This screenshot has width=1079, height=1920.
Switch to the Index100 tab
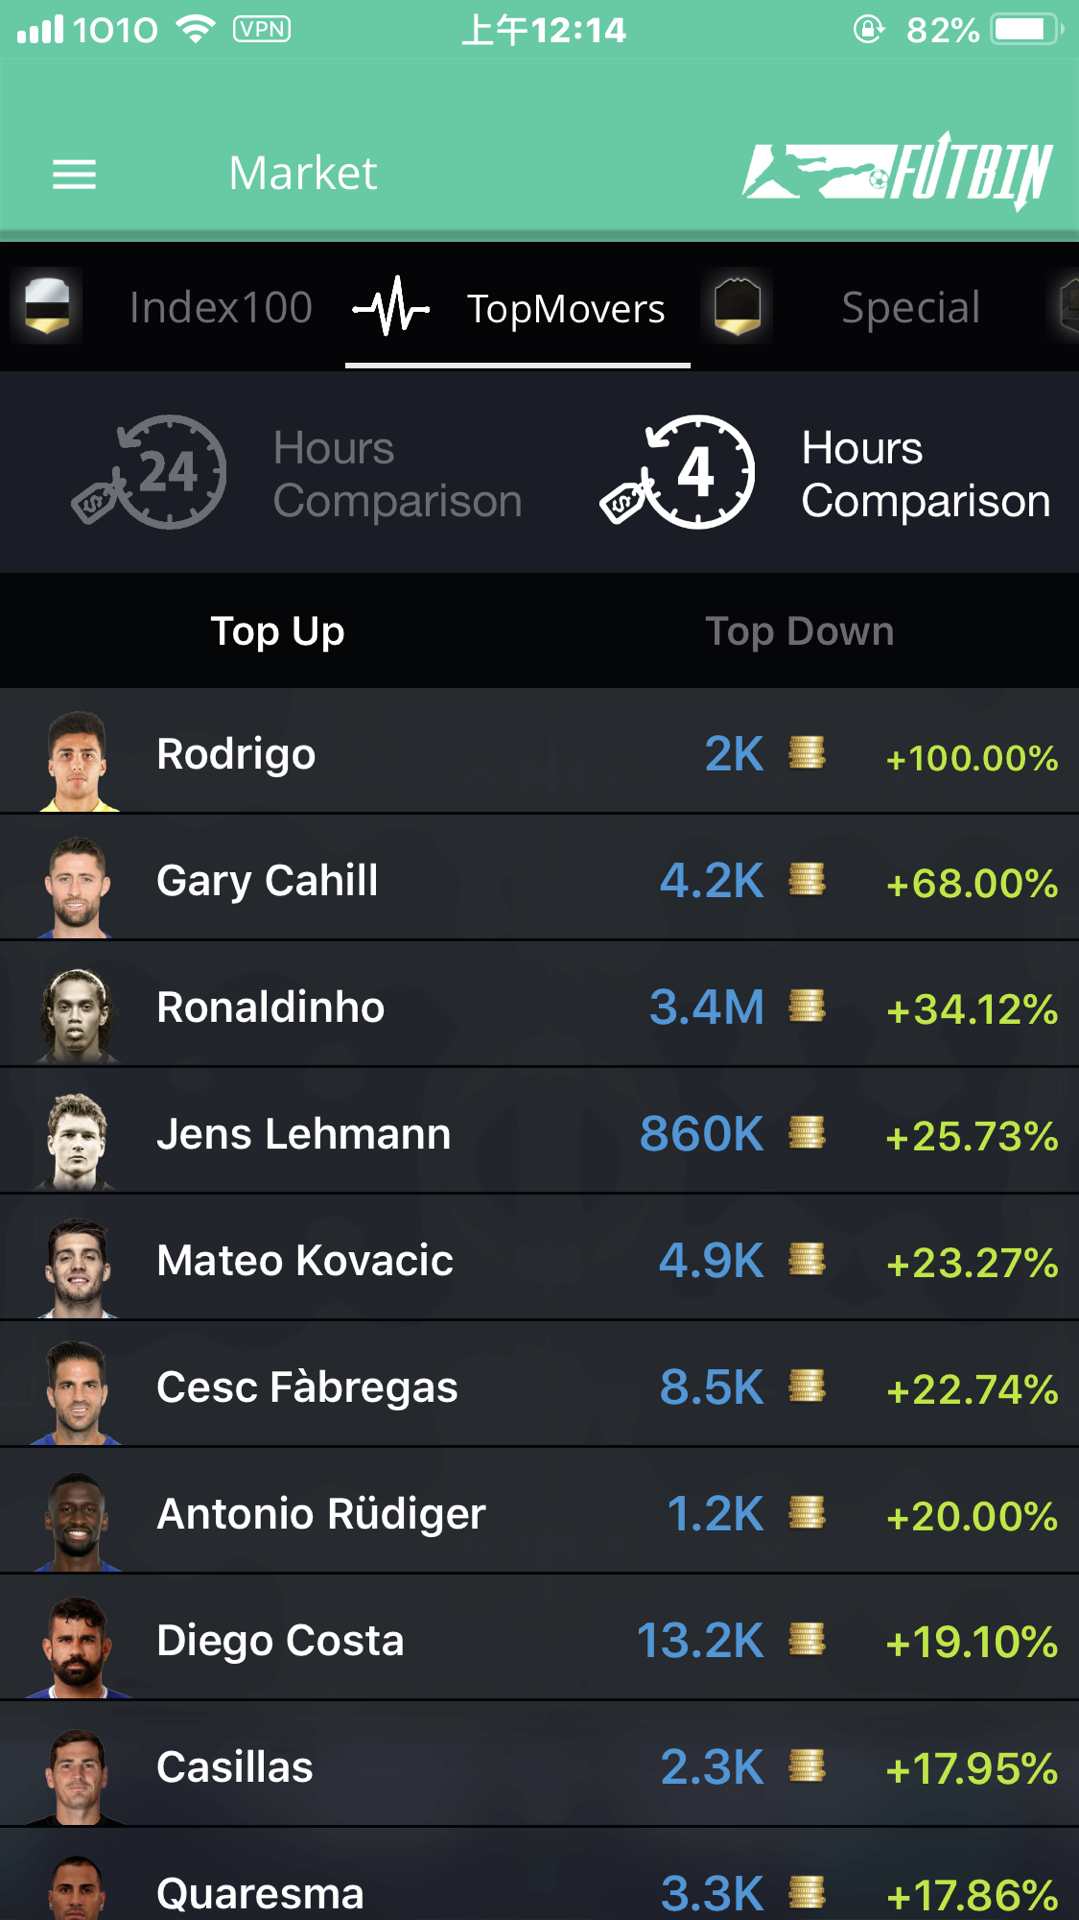point(221,307)
